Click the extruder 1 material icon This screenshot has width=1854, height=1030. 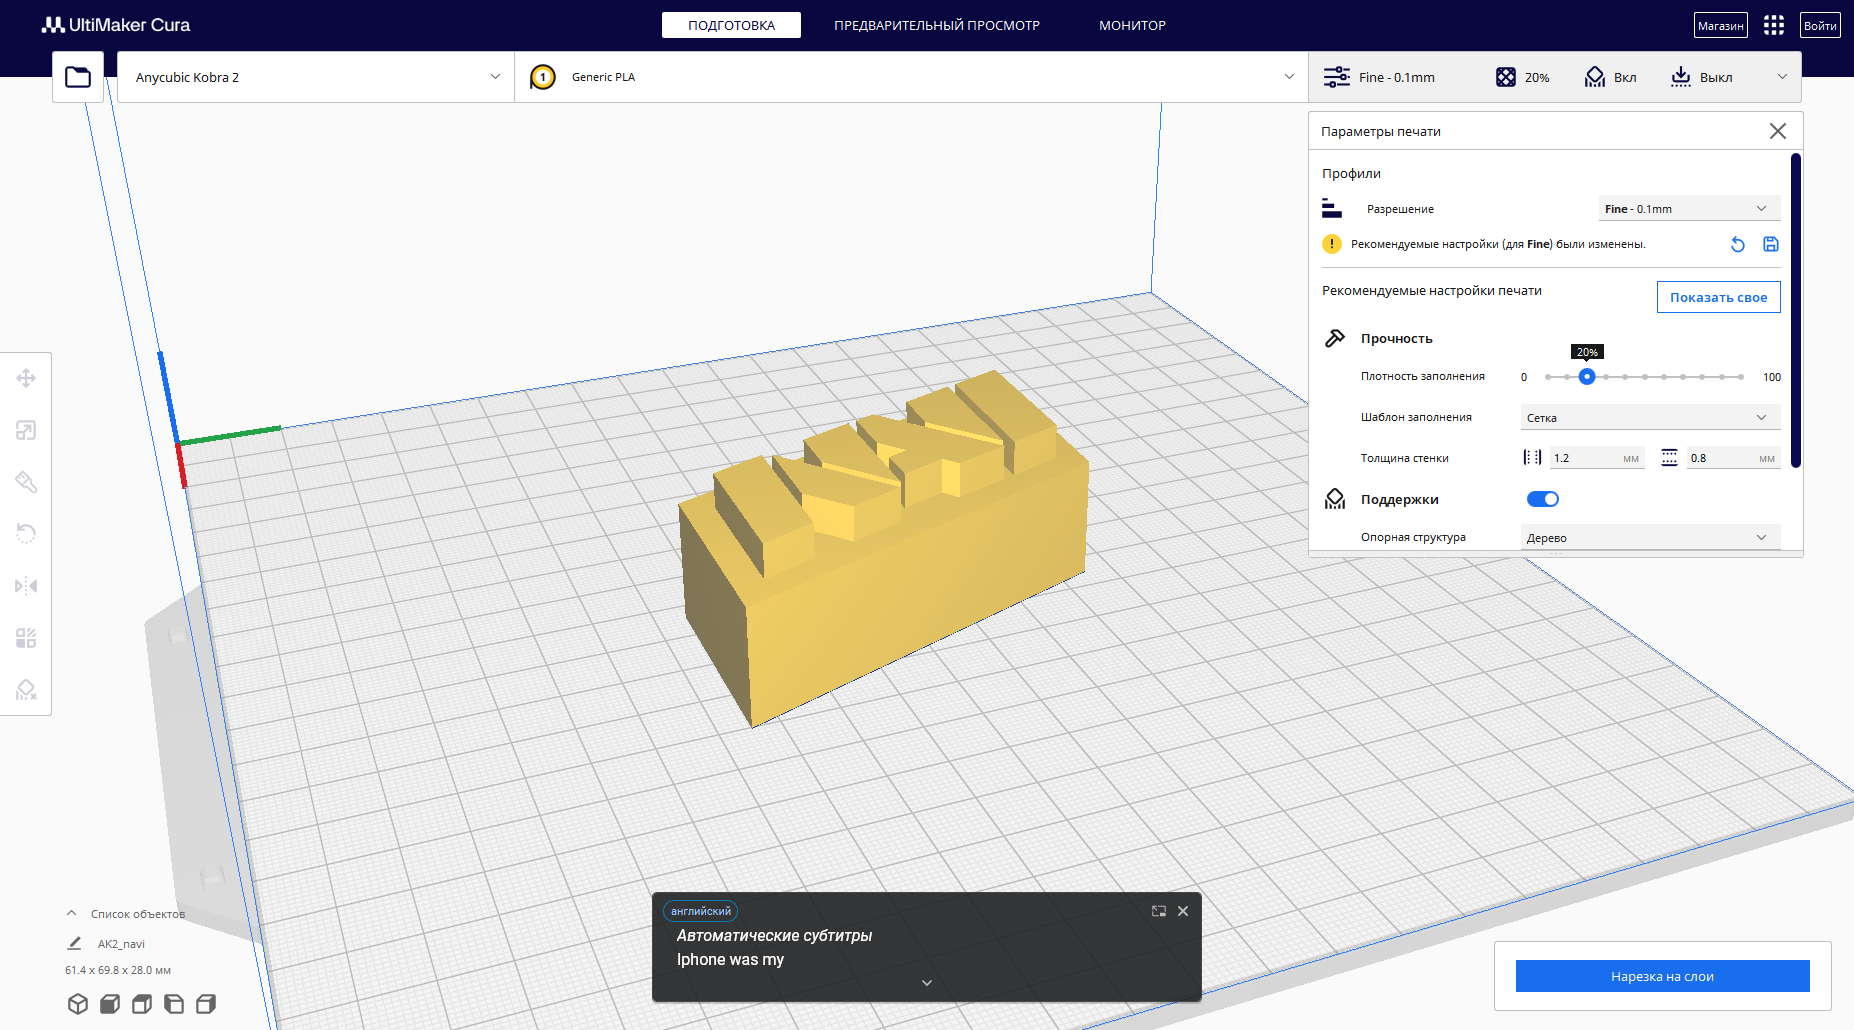pyautogui.click(x=543, y=77)
